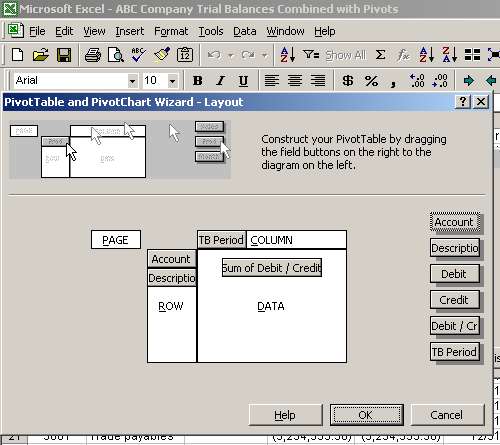Open the Tools menu
The height and width of the screenshot is (445, 500).
pyautogui.click(x=211, y=31)
